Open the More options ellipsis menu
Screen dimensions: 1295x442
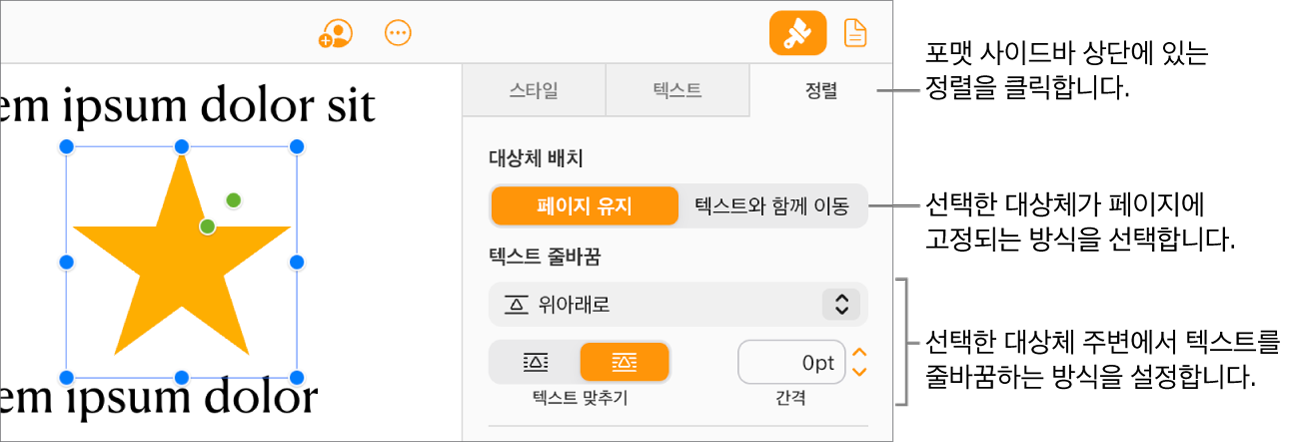tap(398, 33)
